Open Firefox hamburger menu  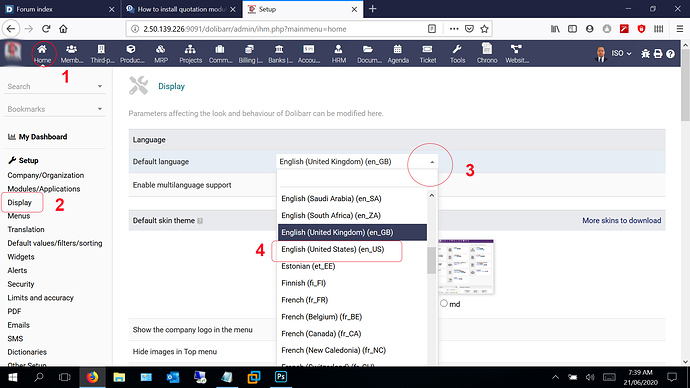679,29
